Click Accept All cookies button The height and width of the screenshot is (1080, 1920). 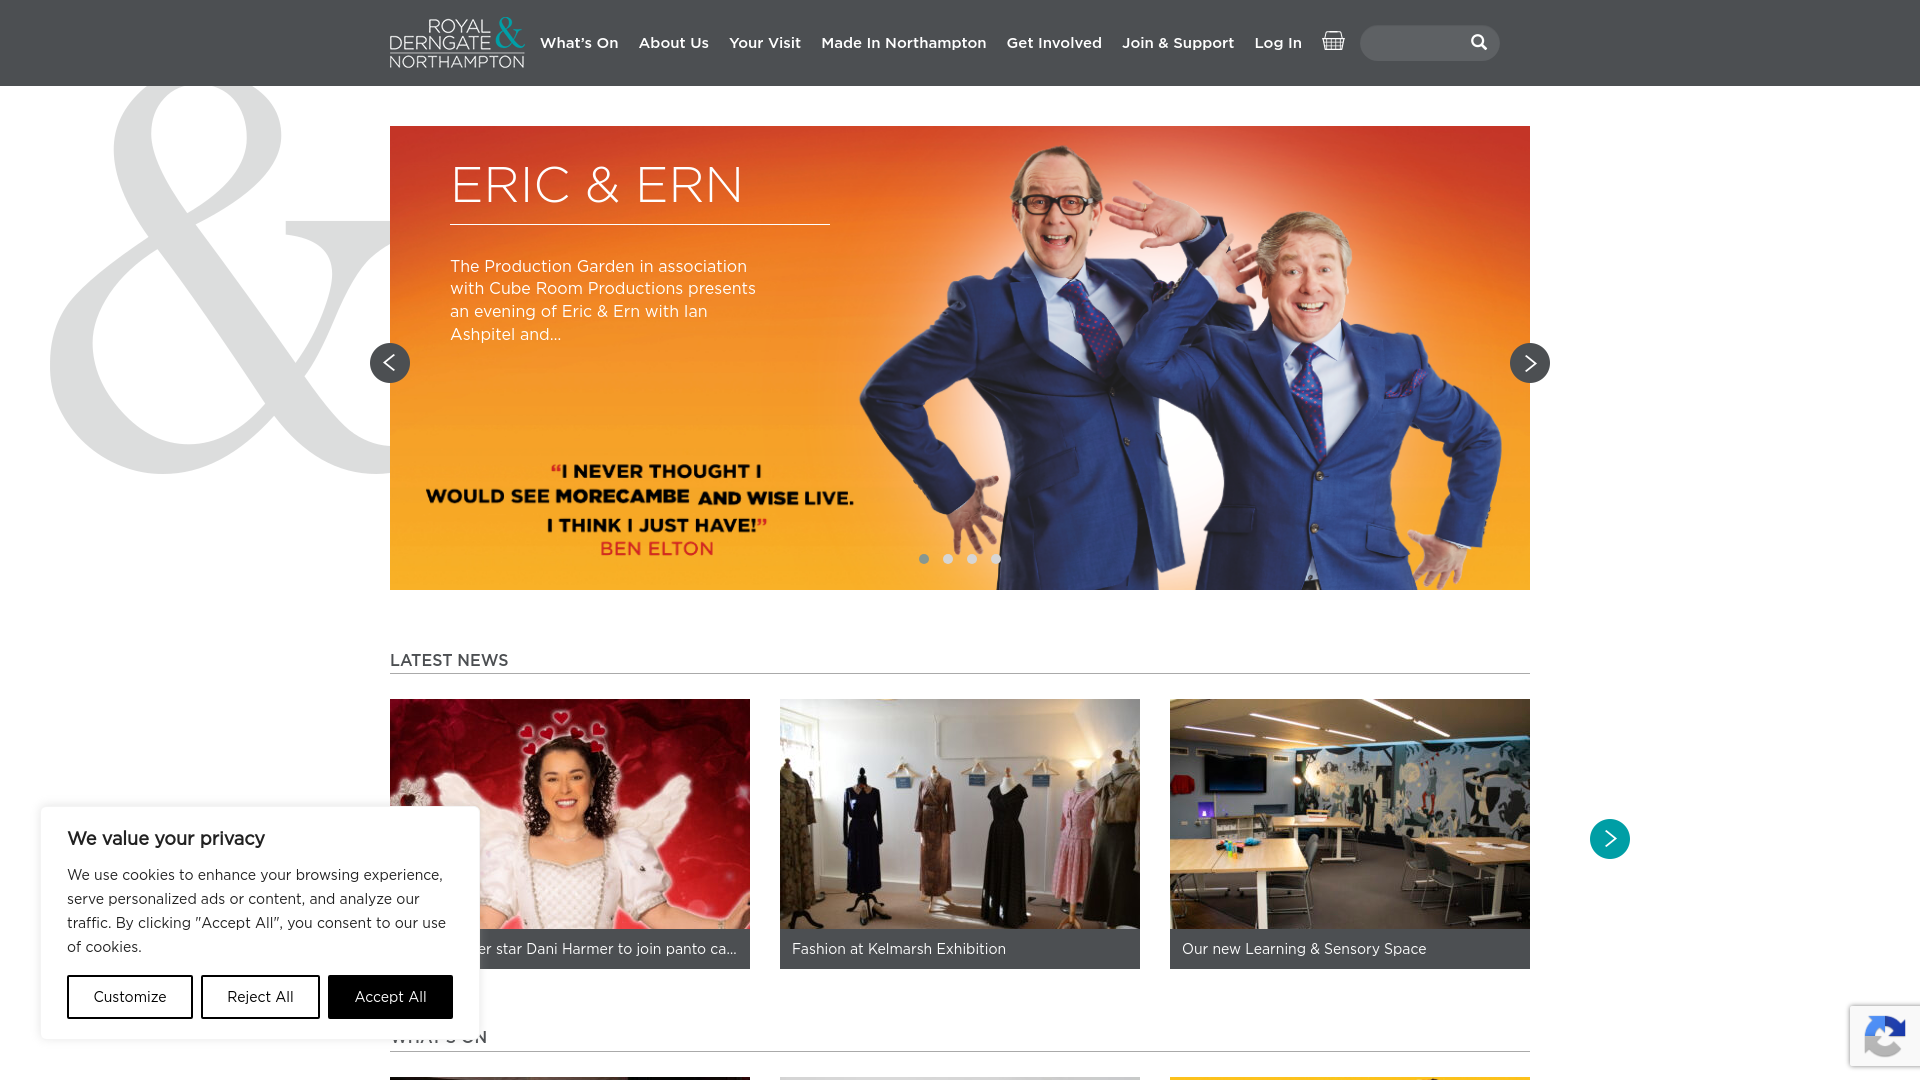click(x=390, y=997)
